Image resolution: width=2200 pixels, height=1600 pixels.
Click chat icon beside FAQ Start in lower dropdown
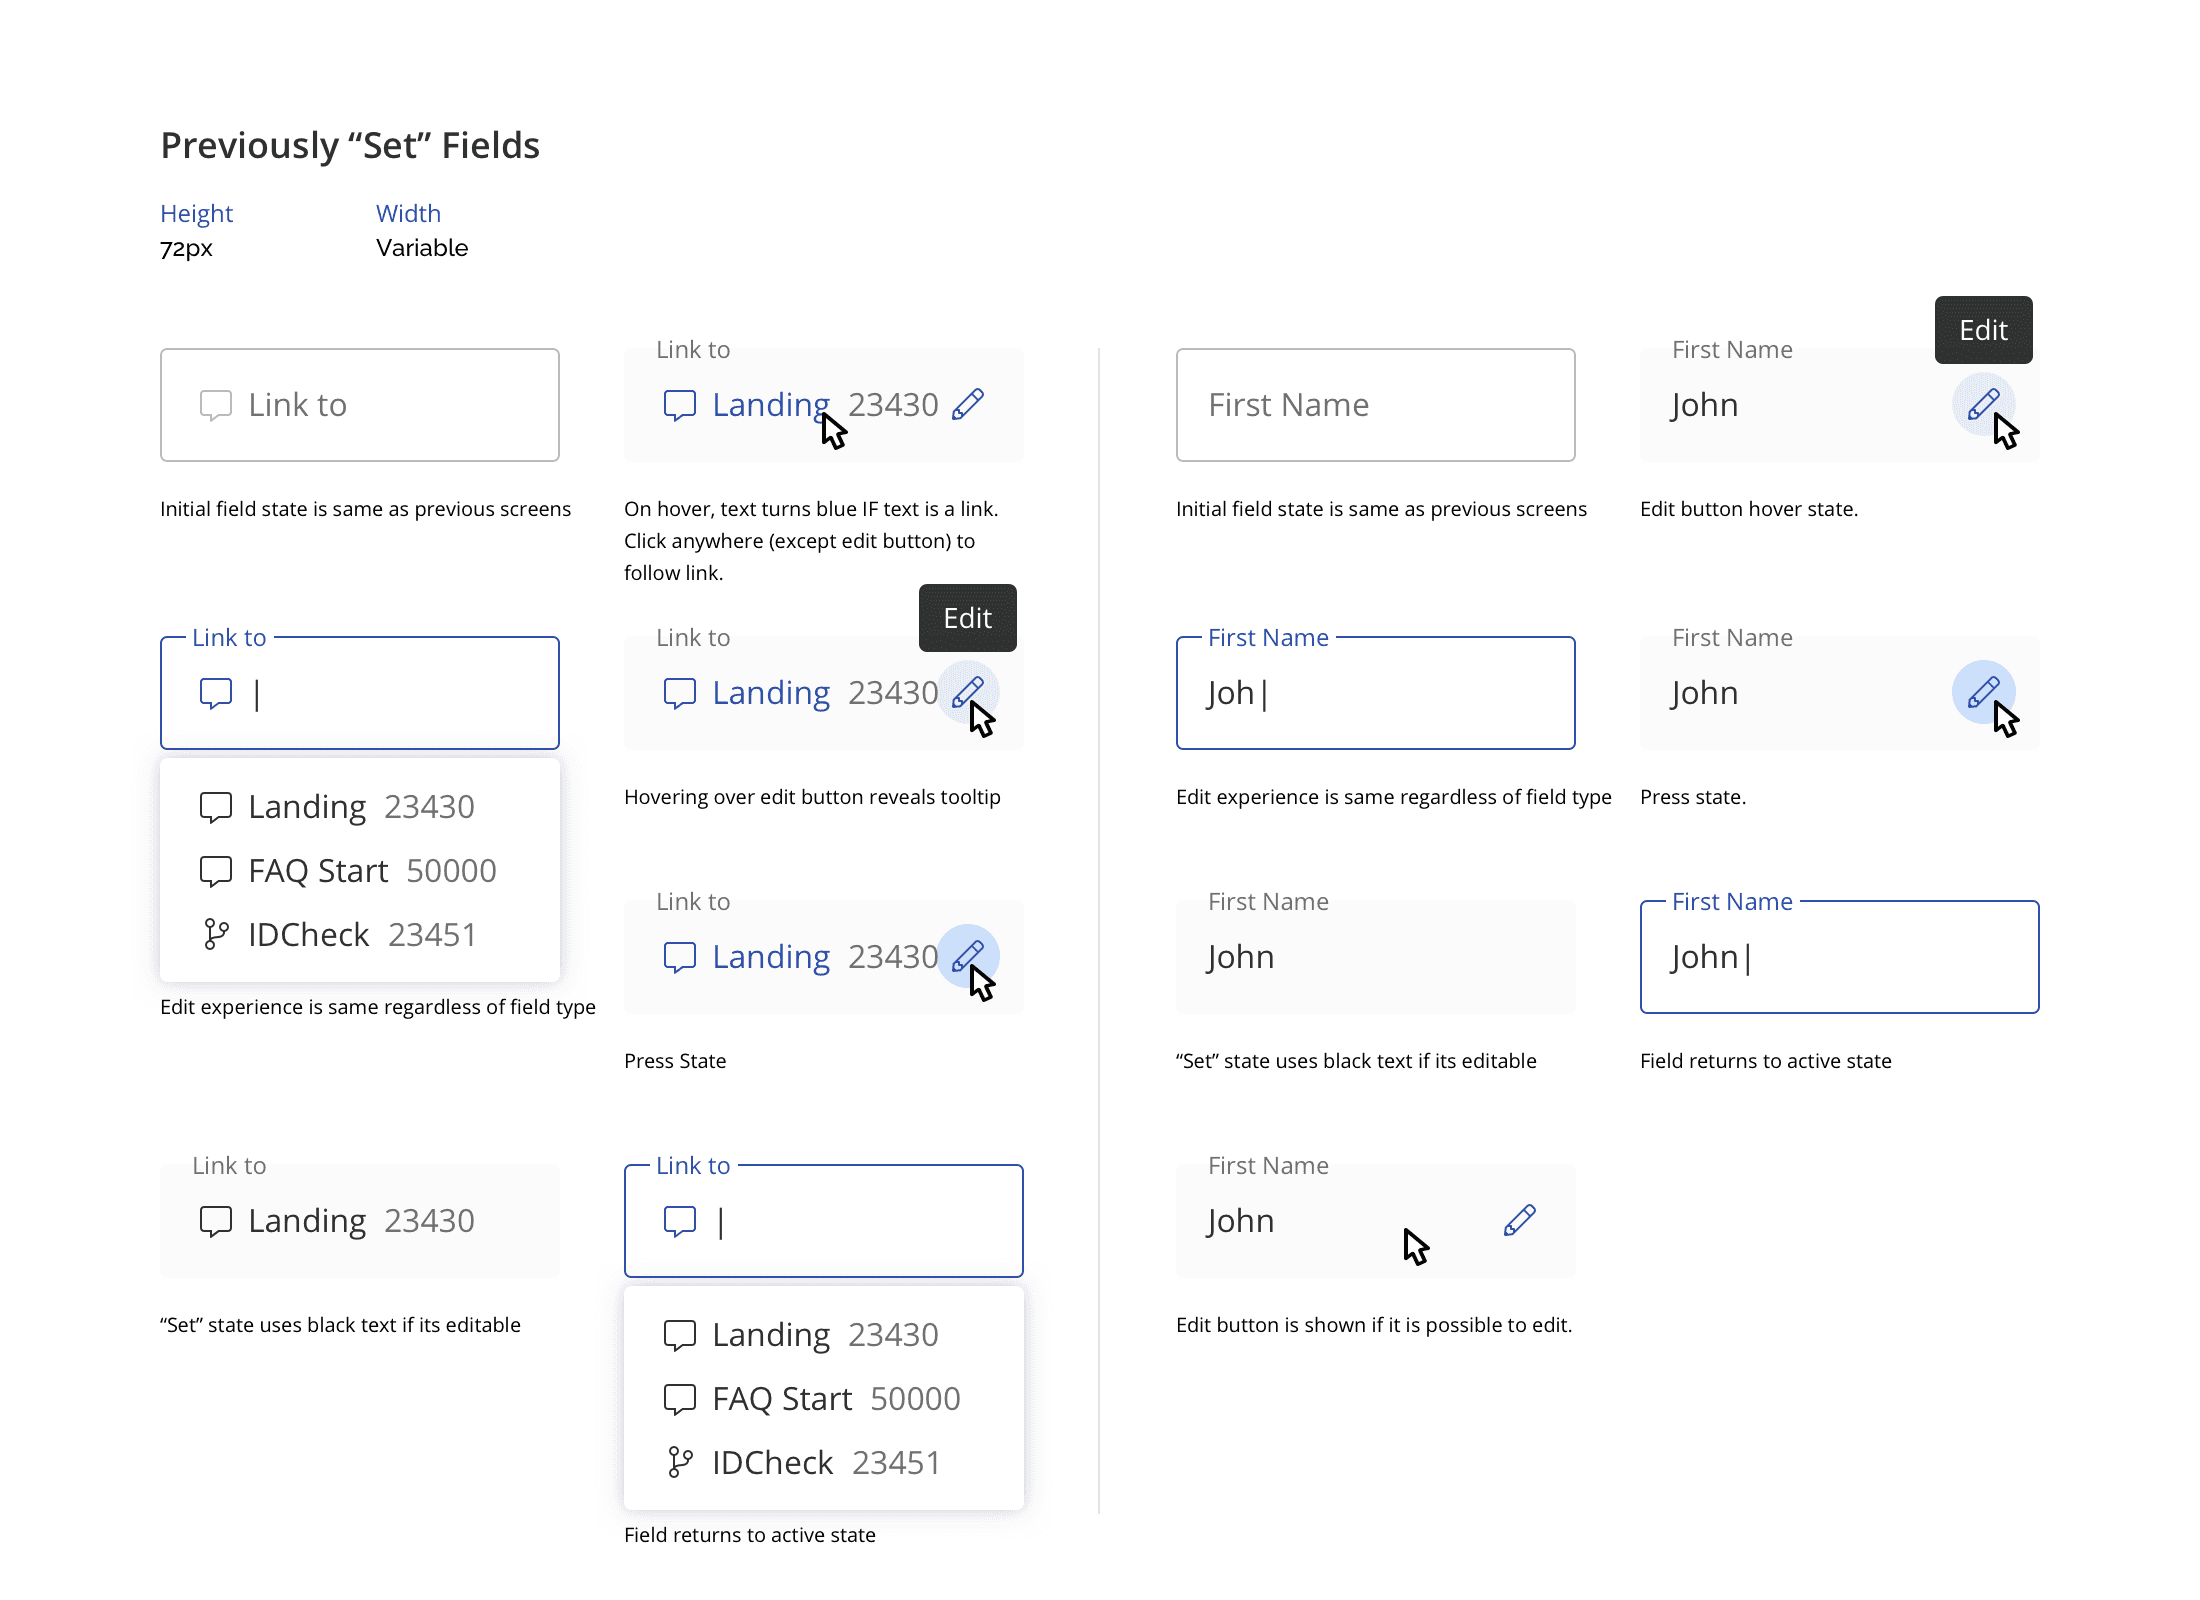(679, 1398)
